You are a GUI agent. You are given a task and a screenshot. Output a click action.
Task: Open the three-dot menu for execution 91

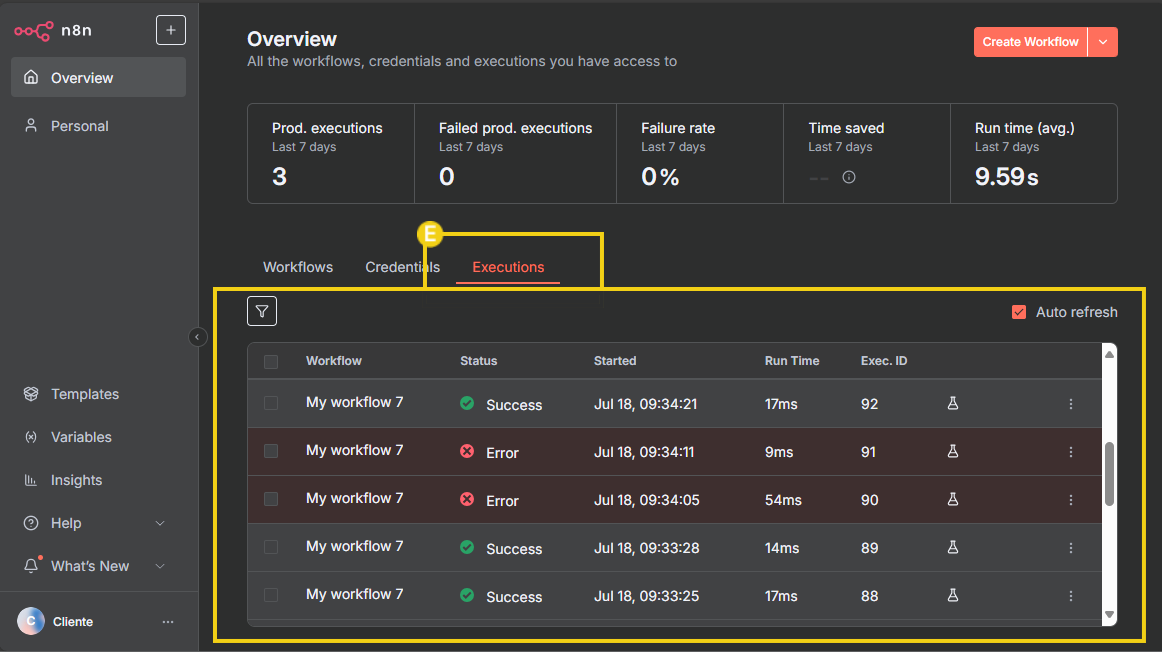(1071, 452)
